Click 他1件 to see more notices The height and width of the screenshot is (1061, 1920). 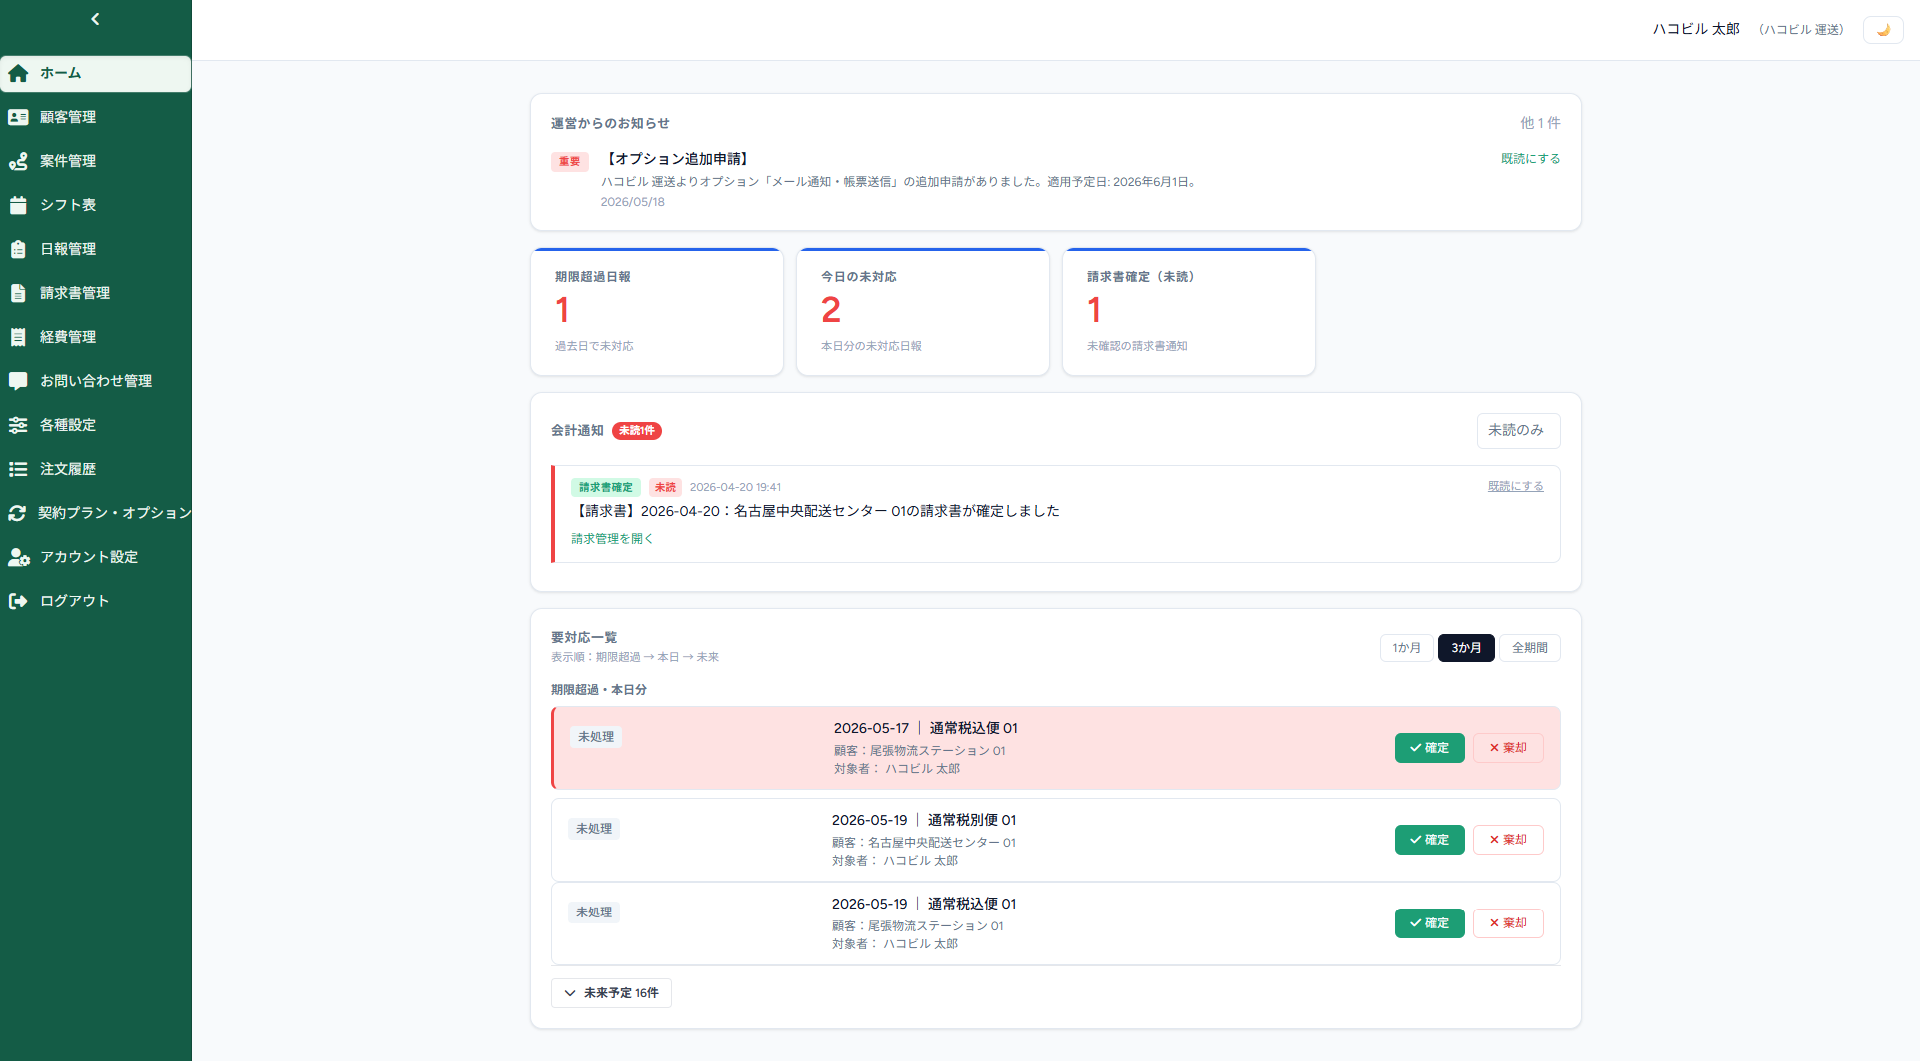point(1540,123)
